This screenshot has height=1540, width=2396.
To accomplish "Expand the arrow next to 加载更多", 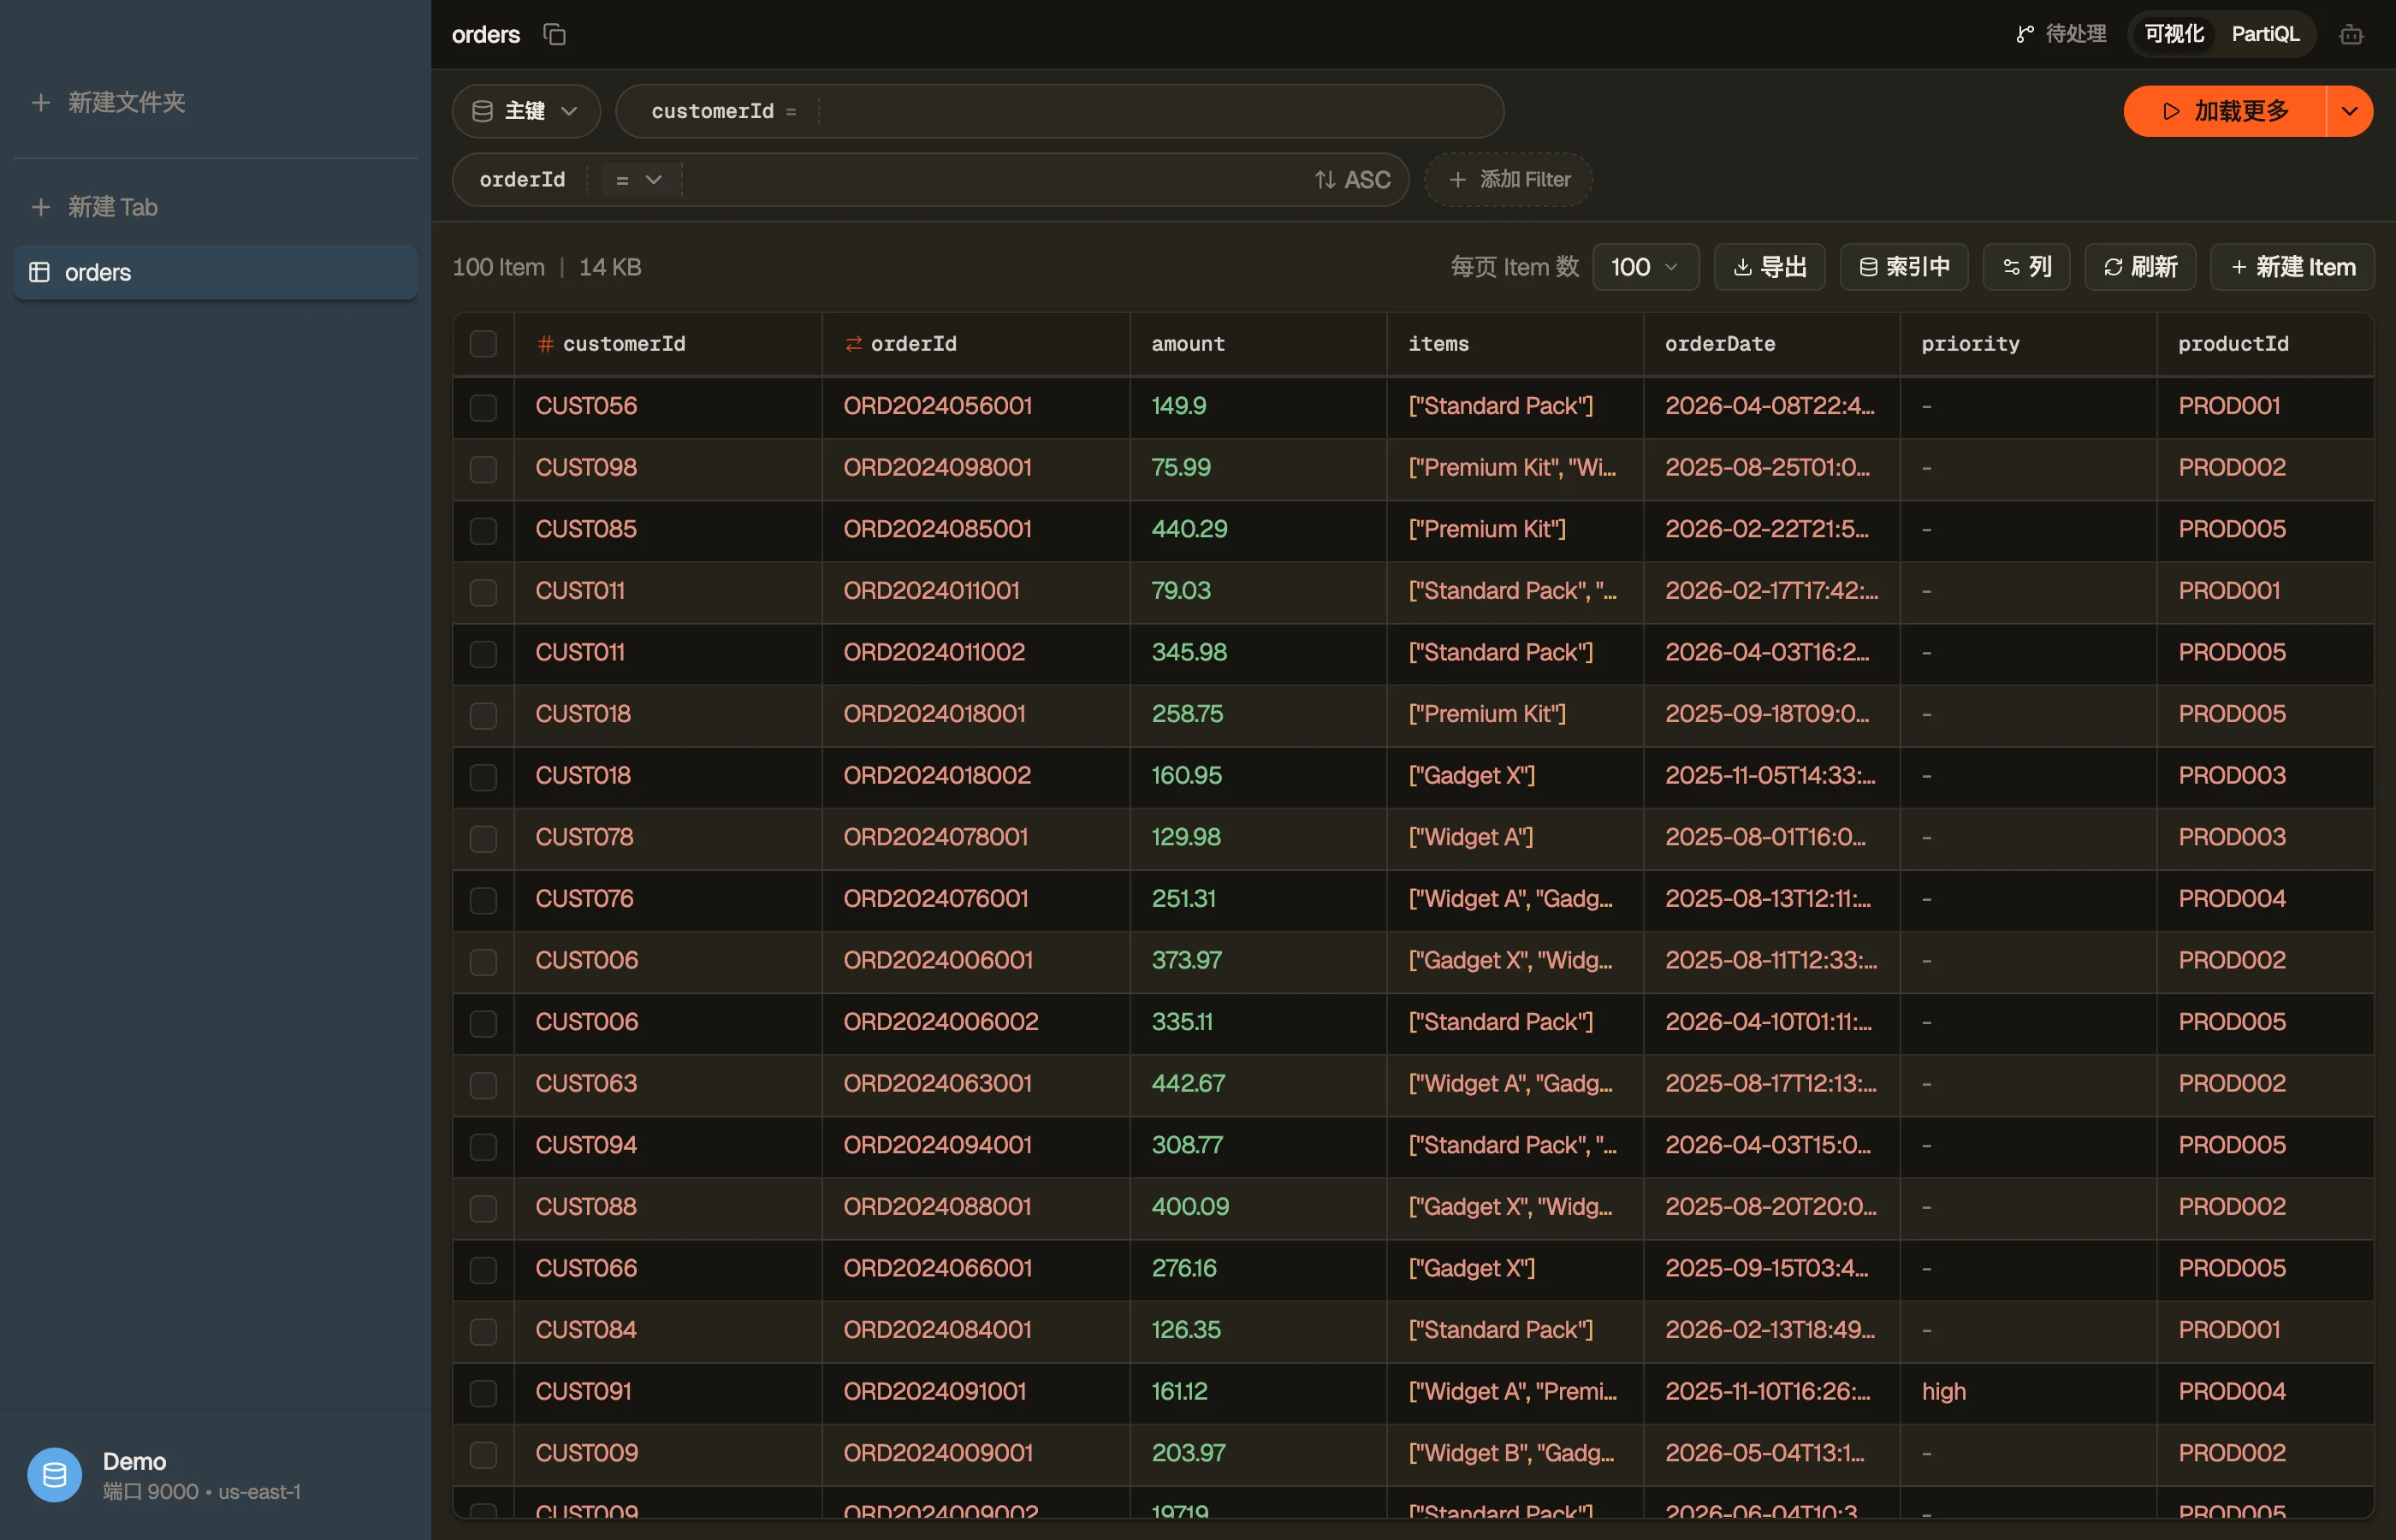I will [2350, 111].
